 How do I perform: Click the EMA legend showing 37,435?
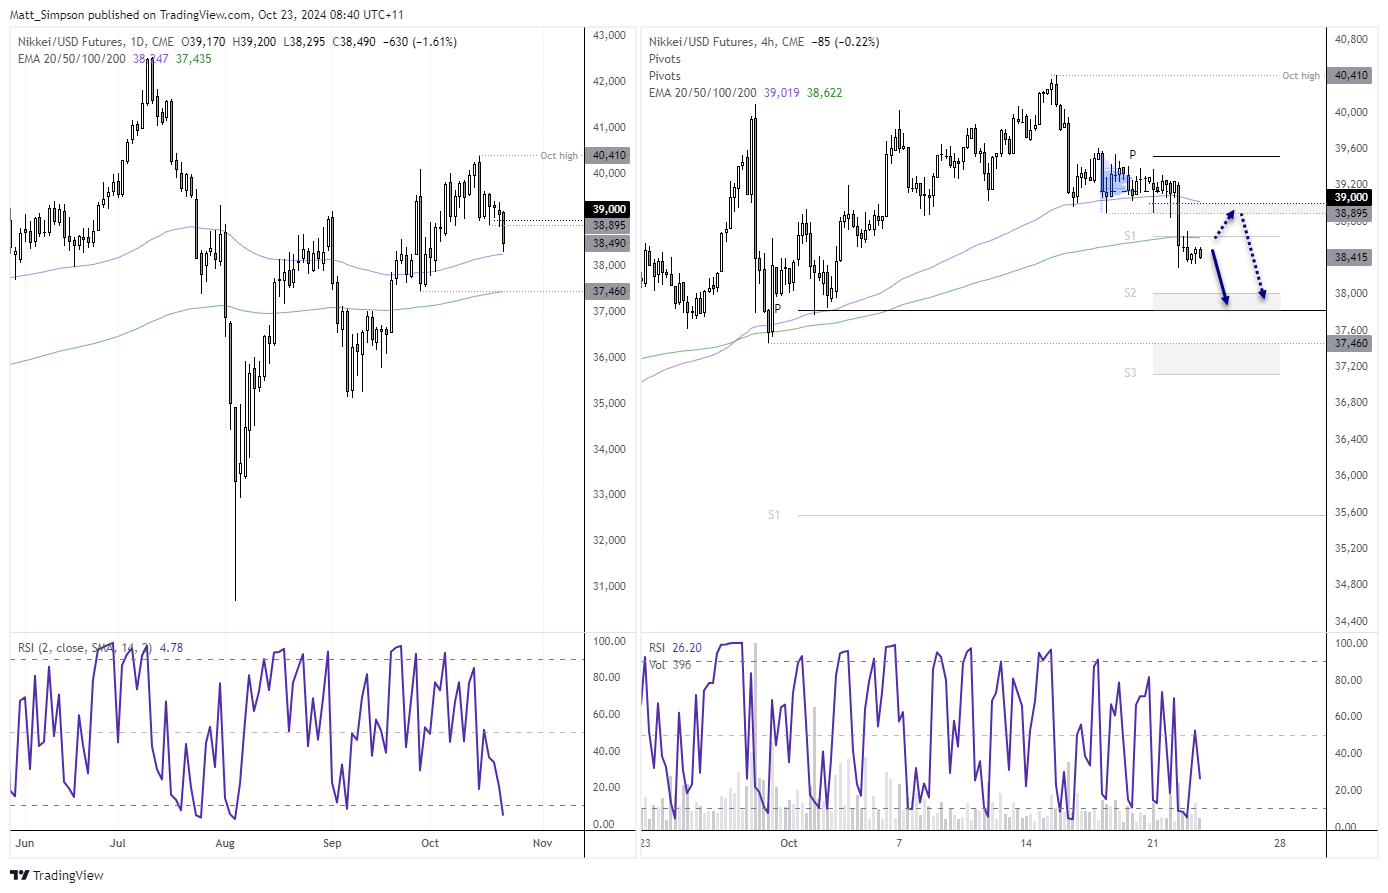114,59
